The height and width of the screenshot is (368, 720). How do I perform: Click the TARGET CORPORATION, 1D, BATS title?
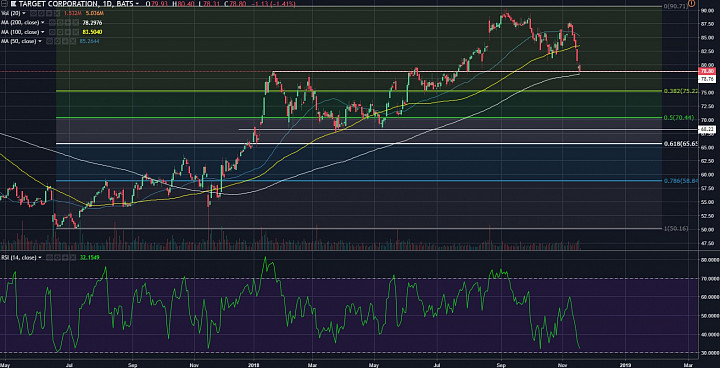tap(76, 4)
